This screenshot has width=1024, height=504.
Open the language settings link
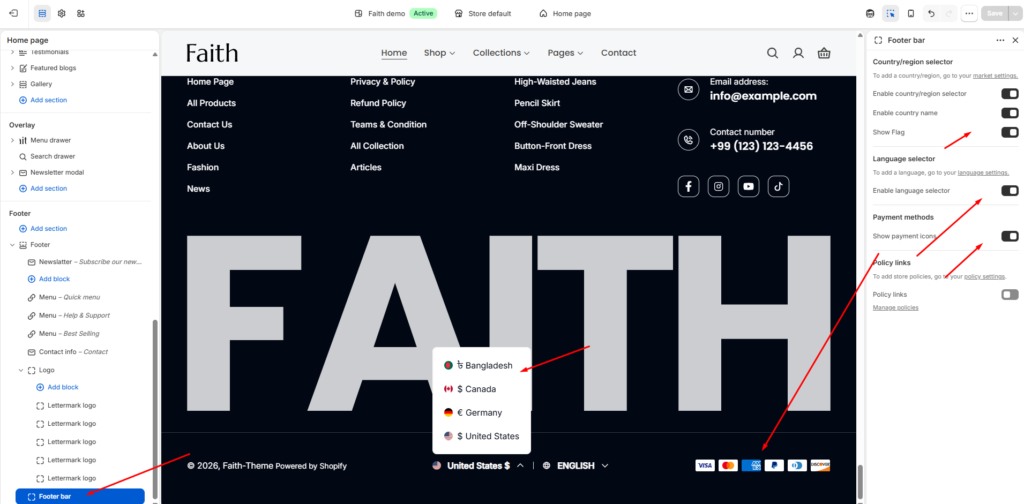tap(983, 173)
